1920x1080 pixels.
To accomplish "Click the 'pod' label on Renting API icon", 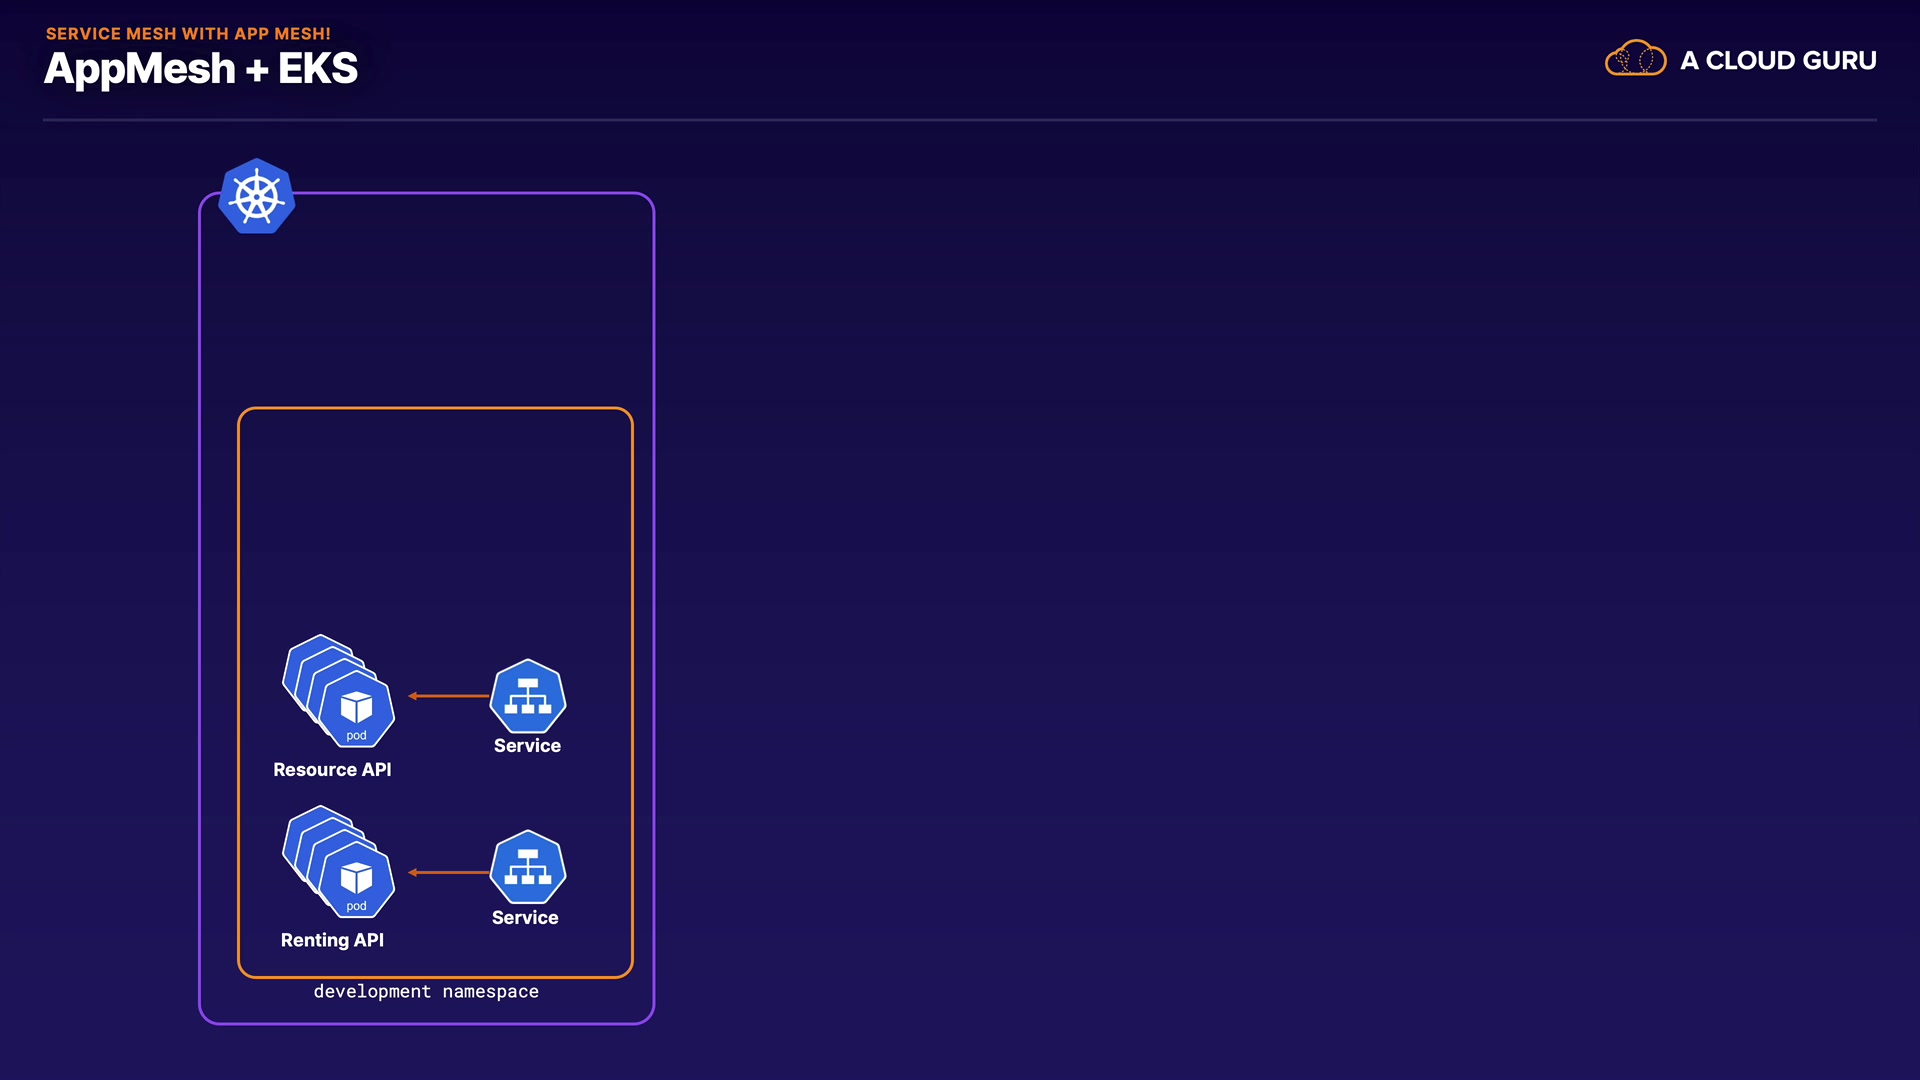I will [356, 907].
